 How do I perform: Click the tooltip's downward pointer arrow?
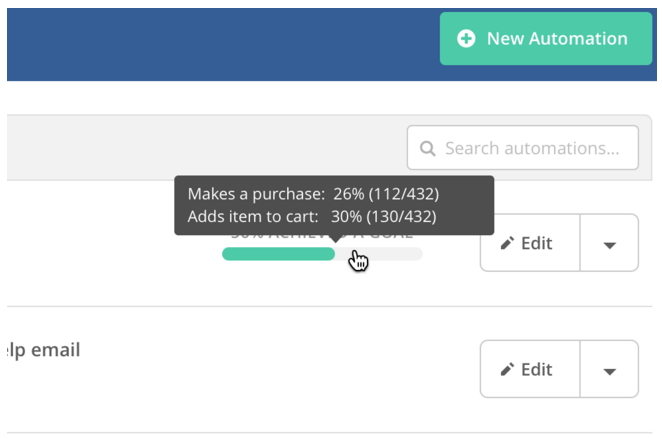click(x=334, y=238)
